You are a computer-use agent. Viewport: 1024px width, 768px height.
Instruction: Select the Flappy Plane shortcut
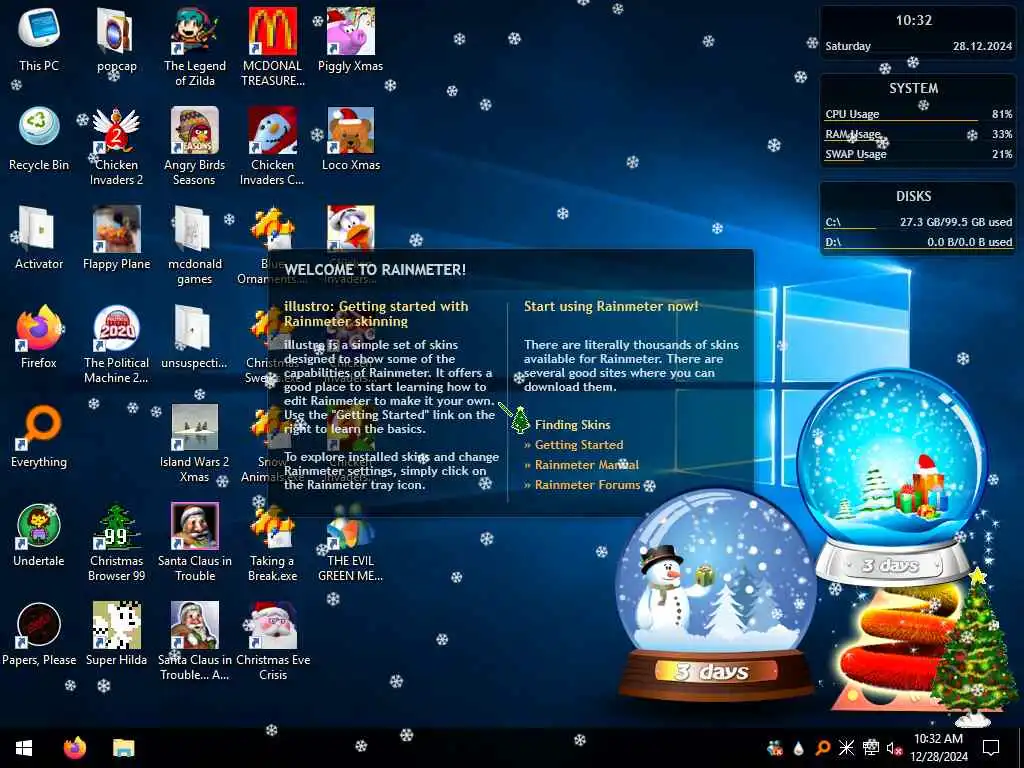(116, 238)
